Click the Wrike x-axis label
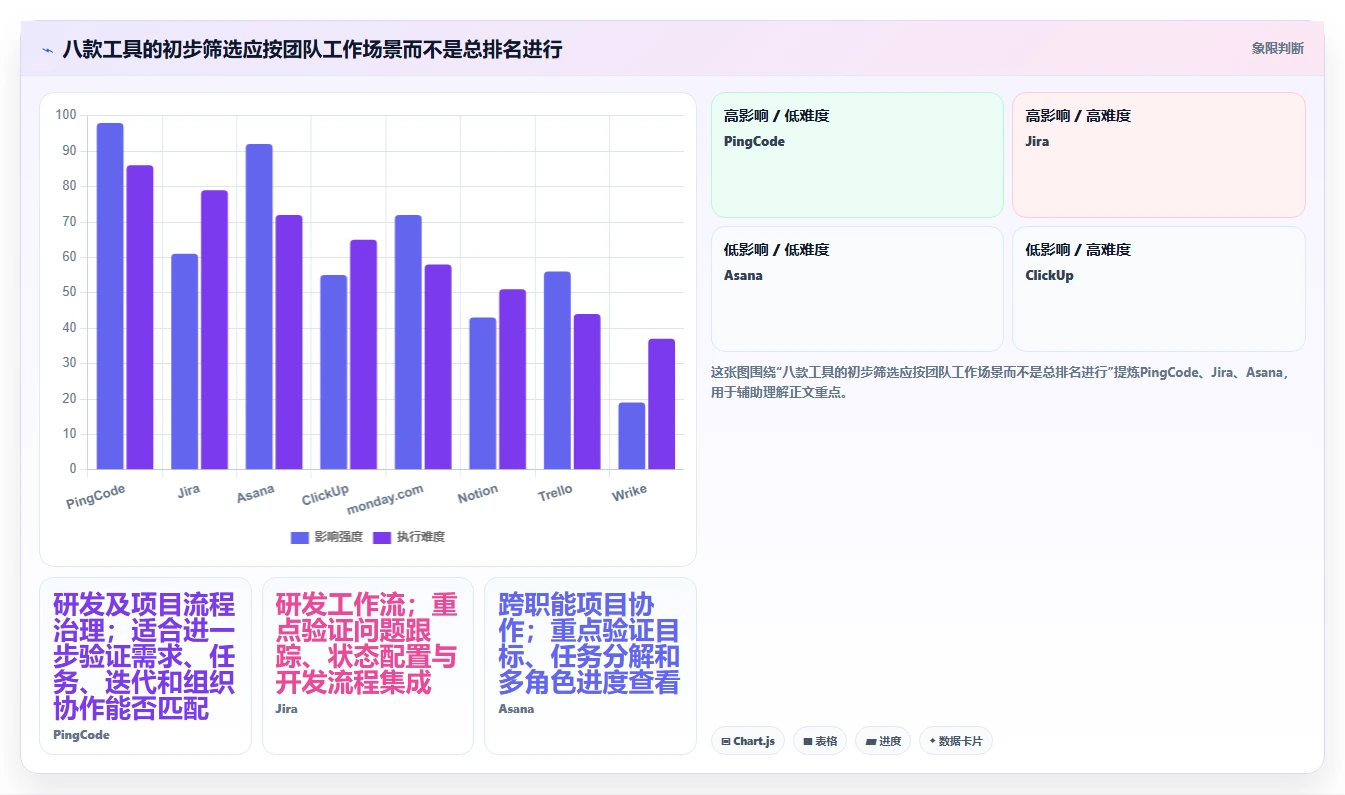The image size is (1345, 795). (x=630, y=493)
